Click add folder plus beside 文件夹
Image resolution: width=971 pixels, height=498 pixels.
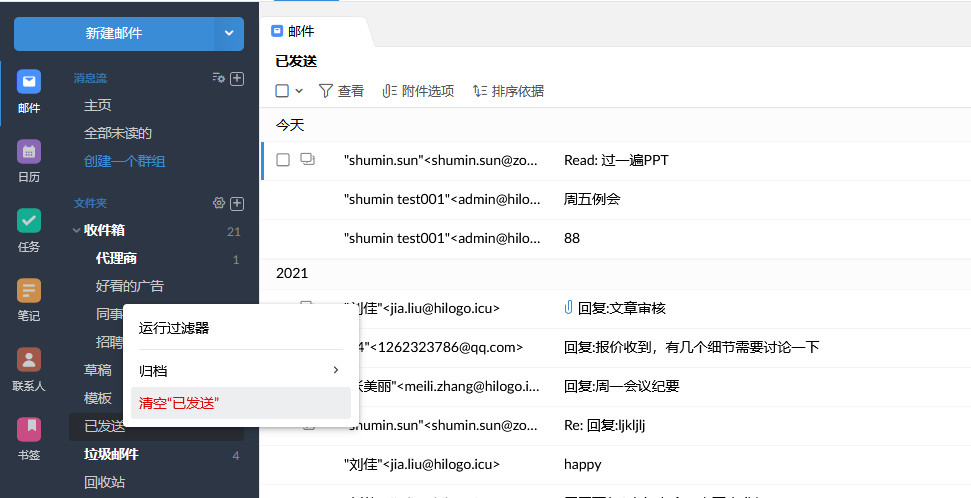pyautogui.click(x=237, y=203)
